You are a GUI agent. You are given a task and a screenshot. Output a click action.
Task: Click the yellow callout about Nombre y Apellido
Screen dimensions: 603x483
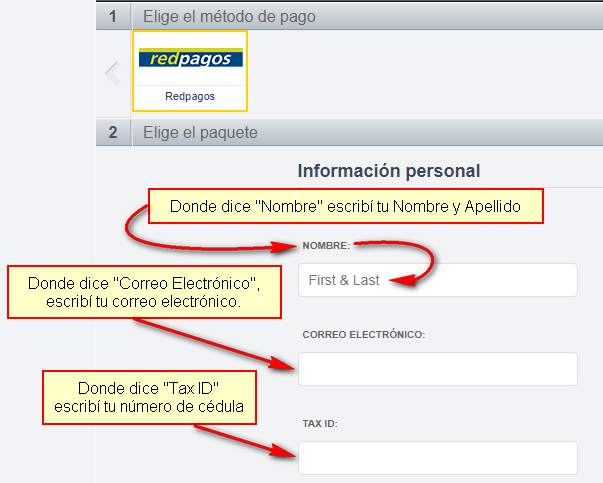click(346, 207)
